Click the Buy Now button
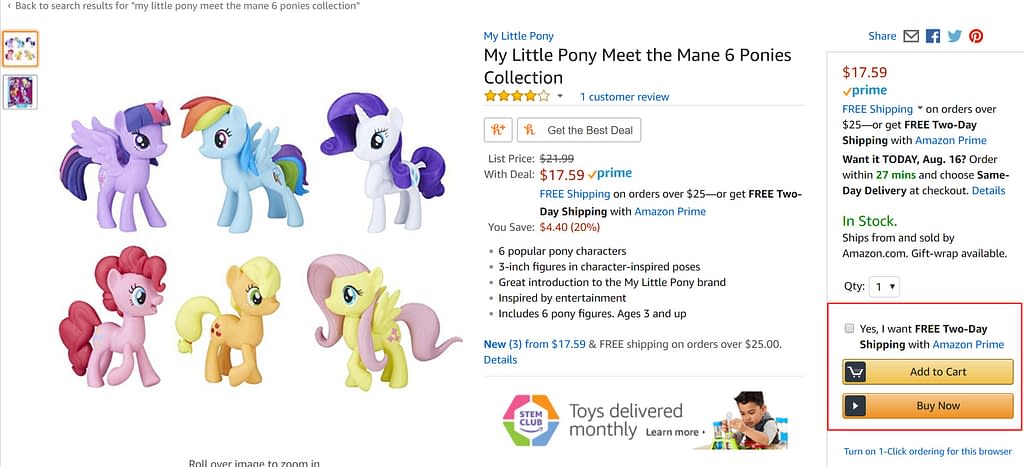The image size is (1024, 467). pos(928,406)
